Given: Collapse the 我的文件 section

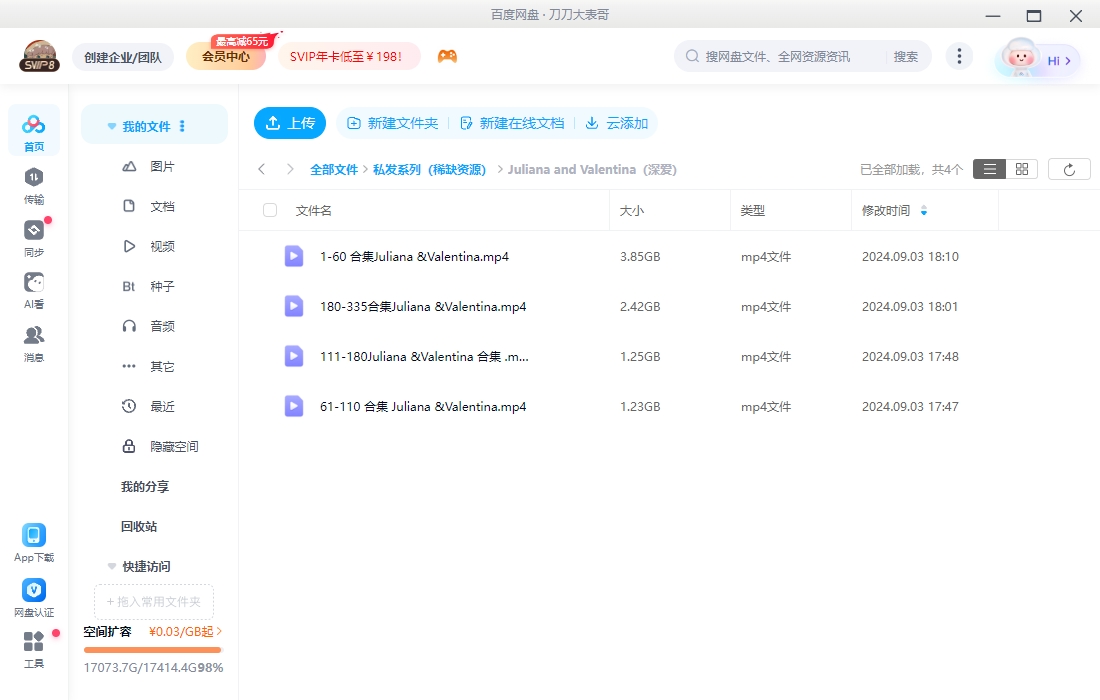Looking at the screenshot, I should (111, 124).
